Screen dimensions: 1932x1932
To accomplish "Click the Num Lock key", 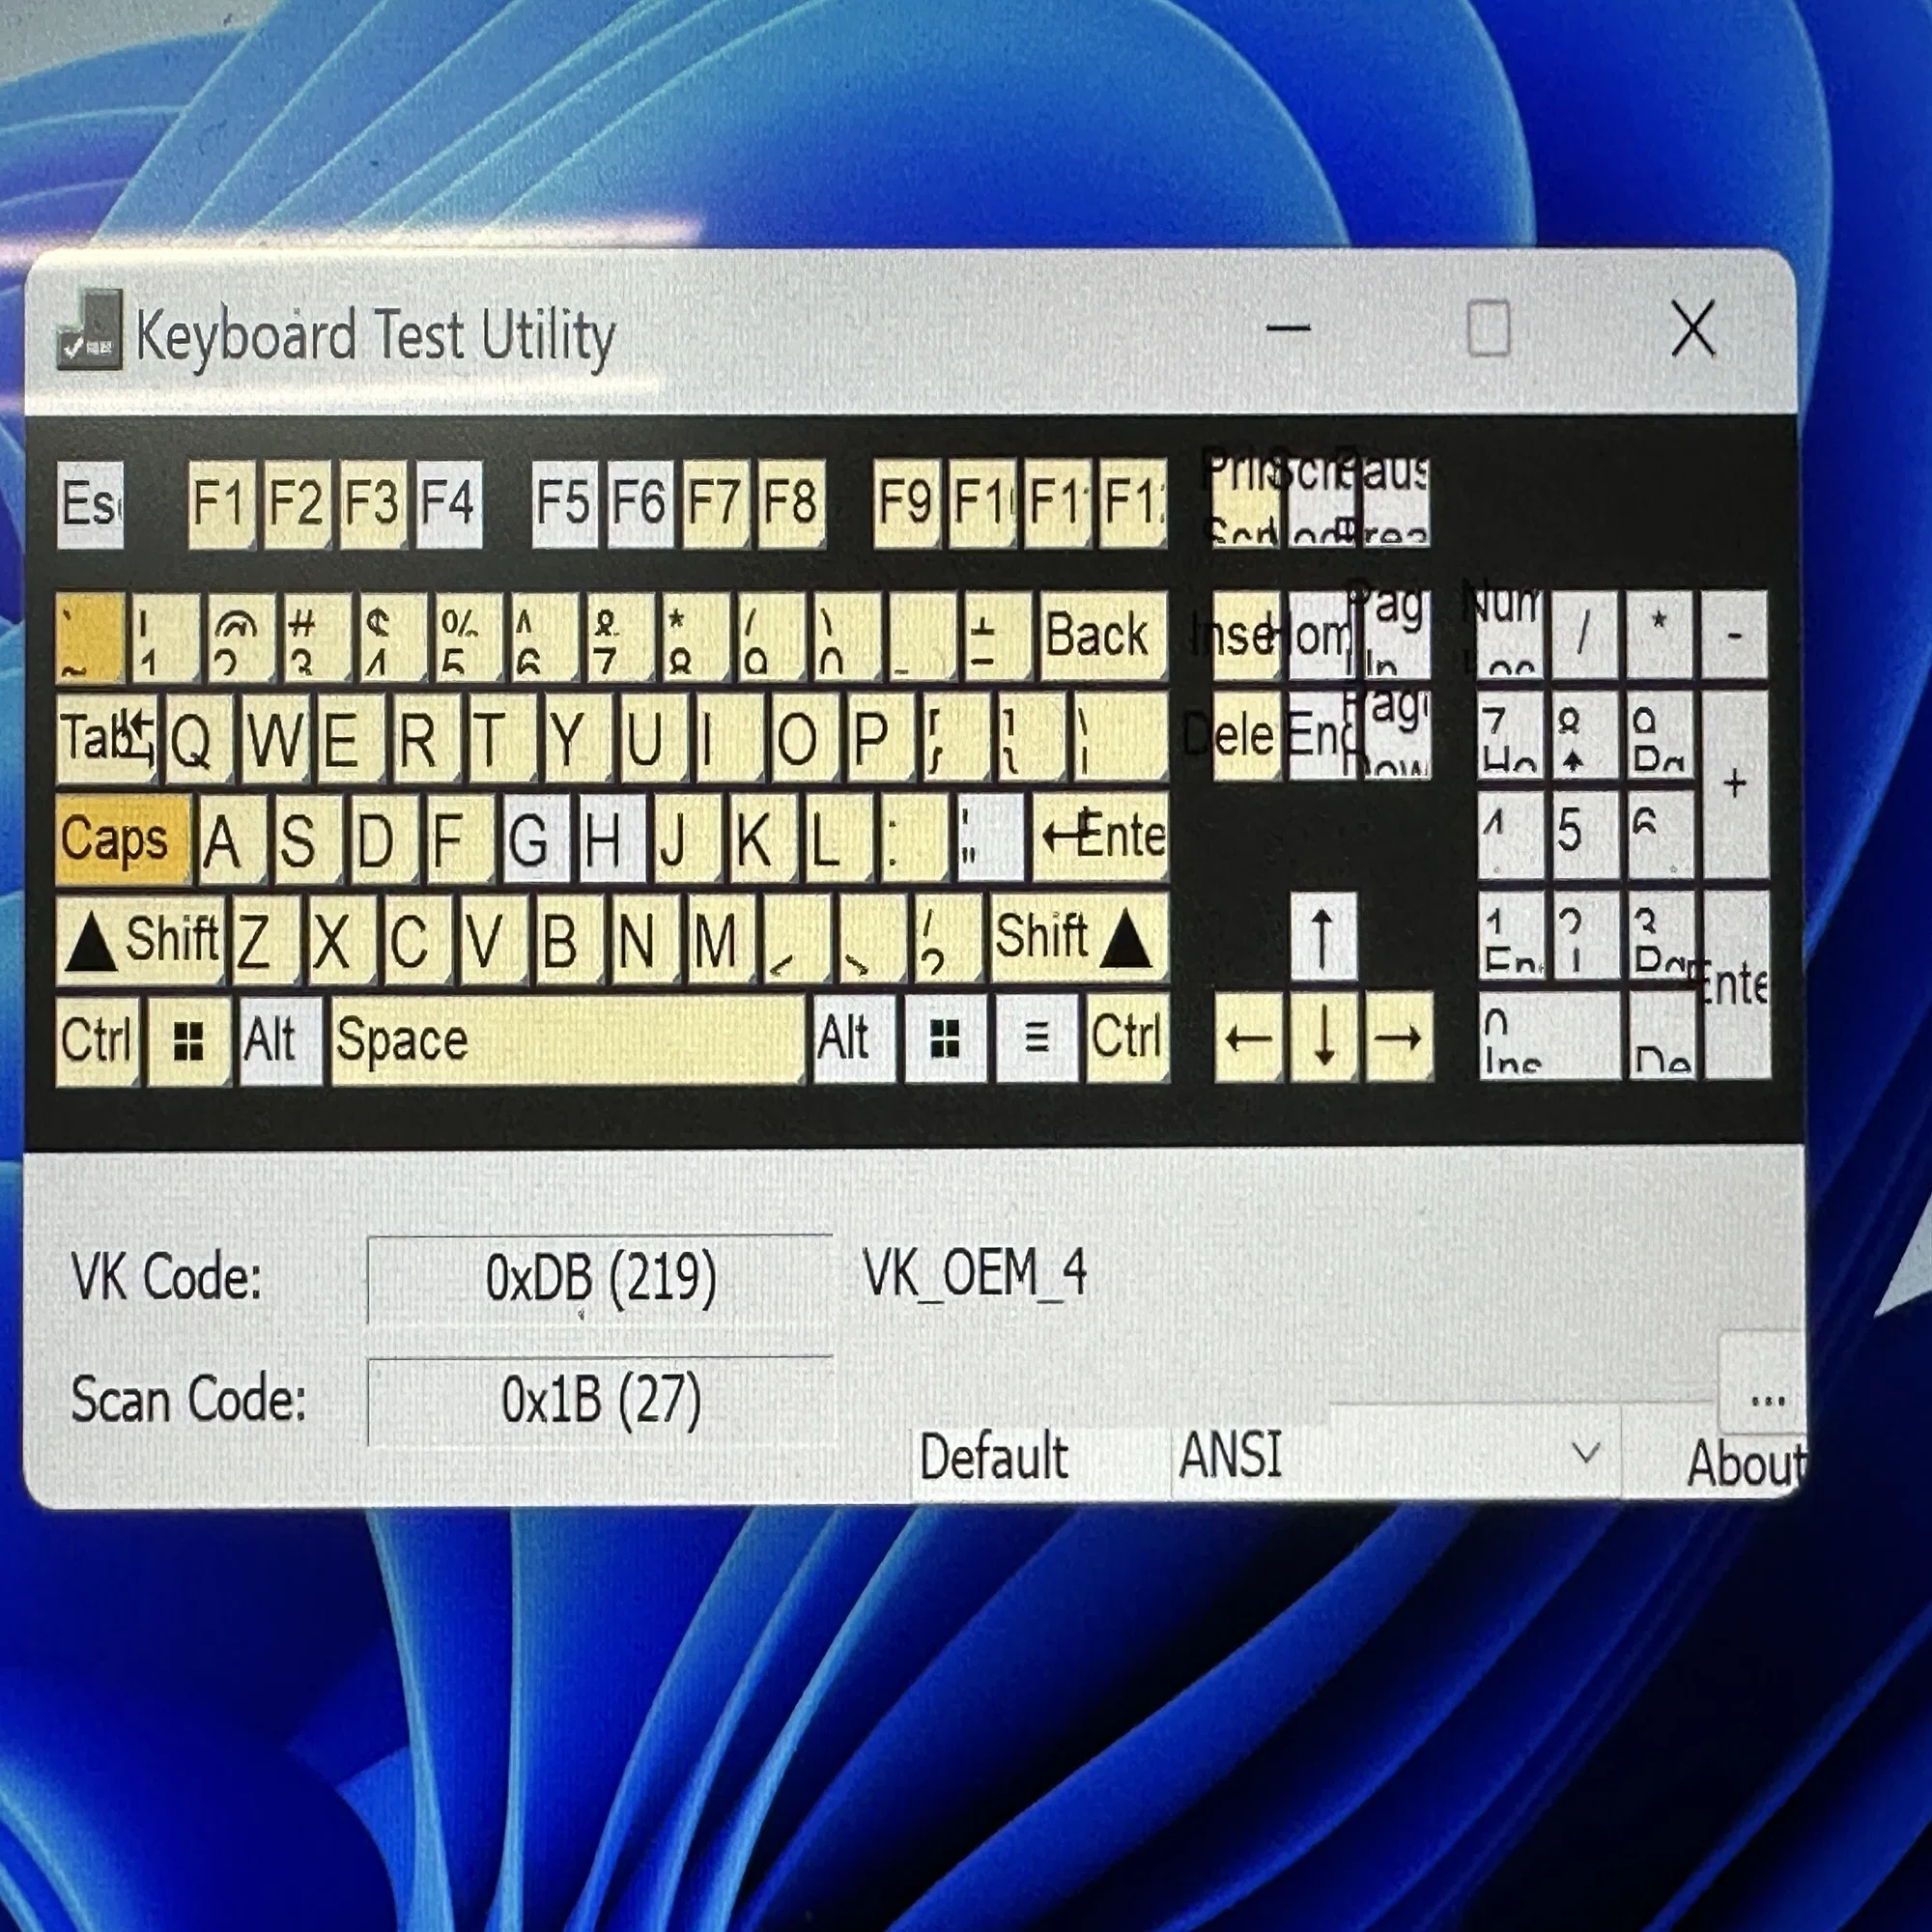I will coord(1510,634).
